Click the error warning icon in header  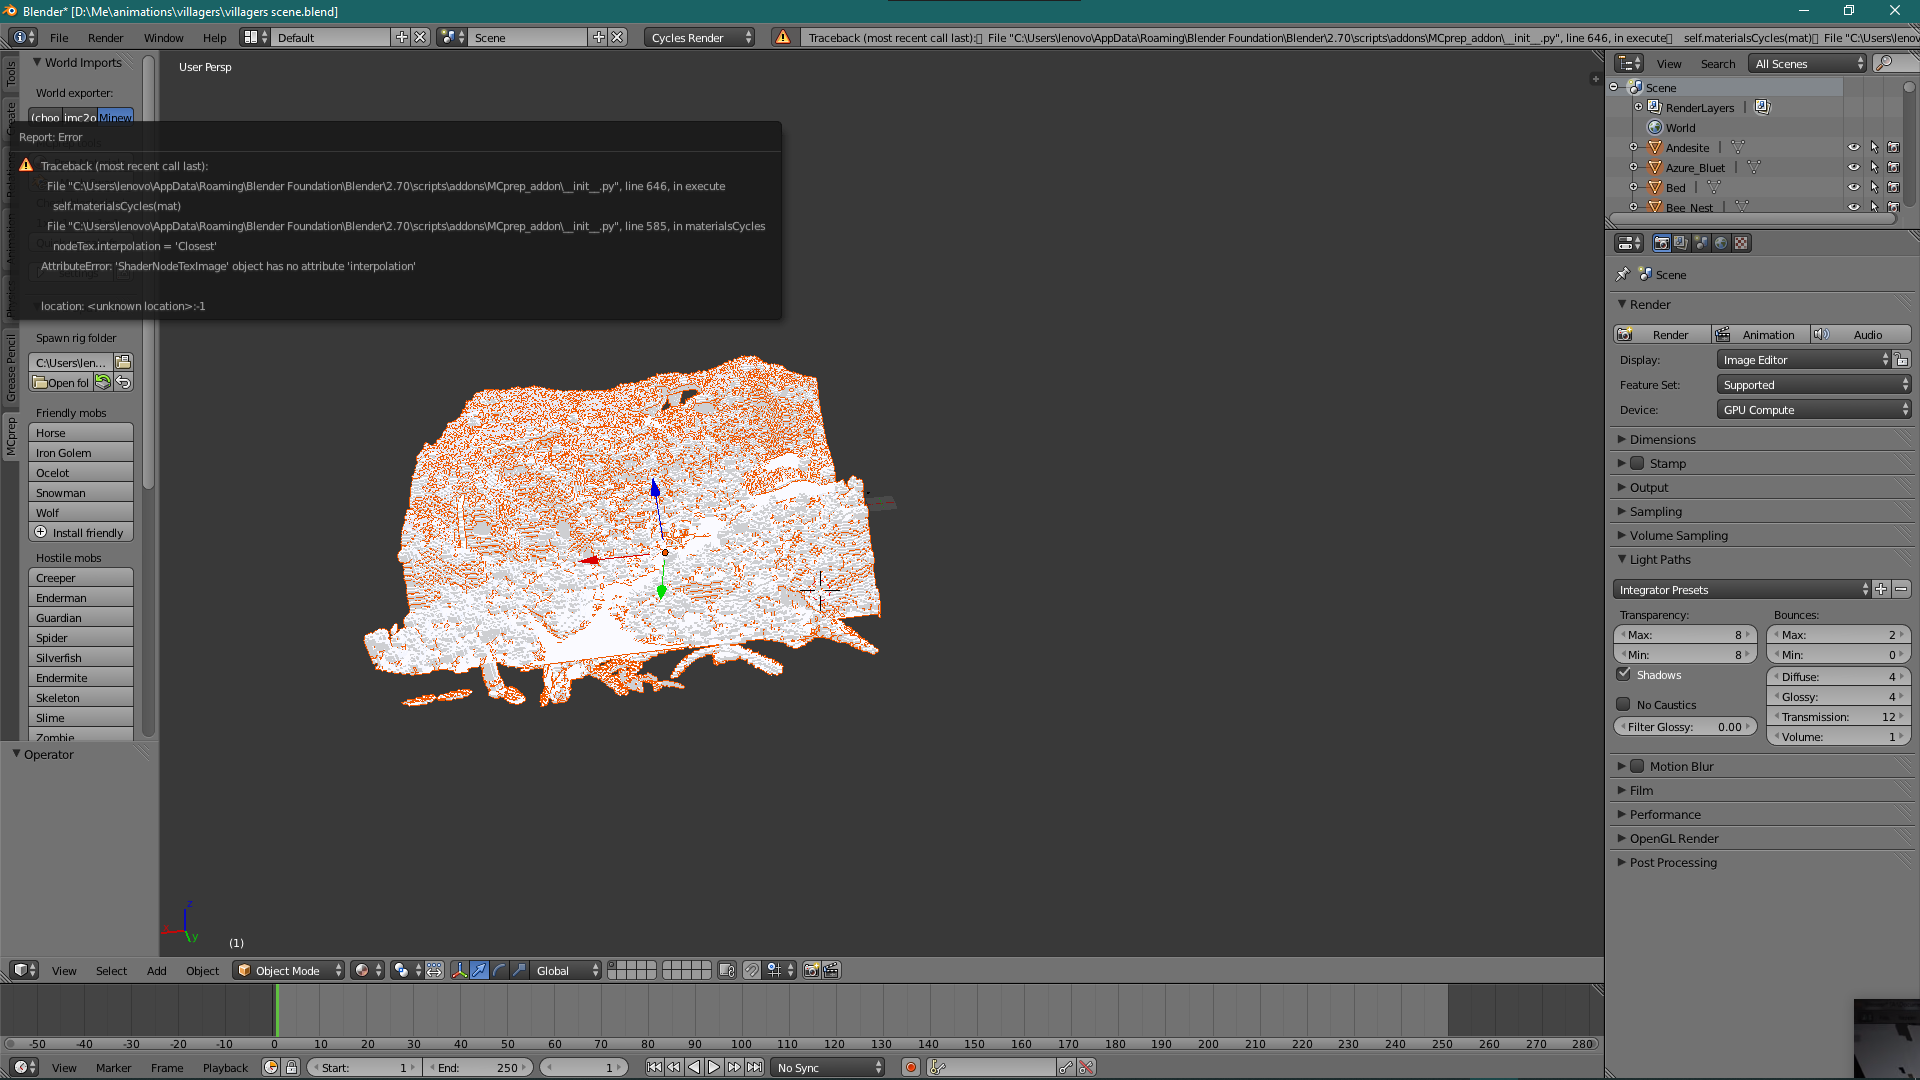click(783, 37)
